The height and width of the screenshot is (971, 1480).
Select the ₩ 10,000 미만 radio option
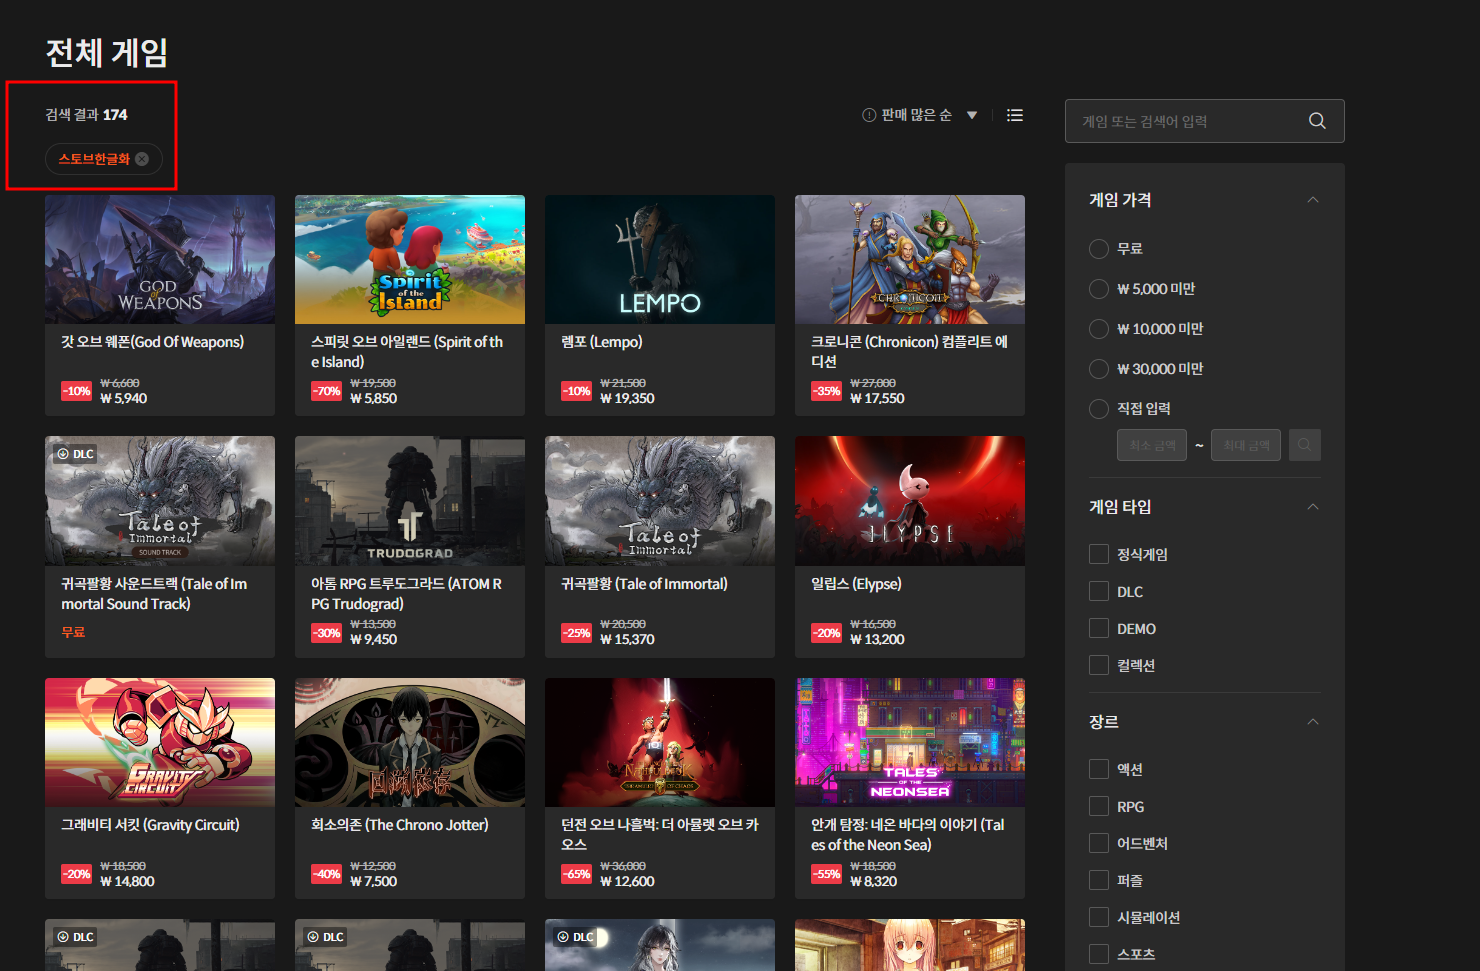pos(1099,329)
